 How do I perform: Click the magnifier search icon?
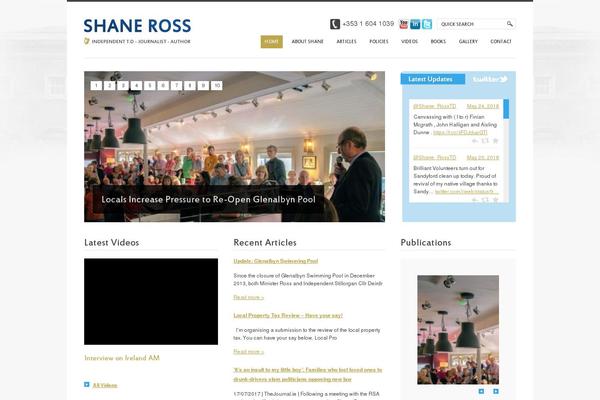pyautogui.click(x=510, y=24)
